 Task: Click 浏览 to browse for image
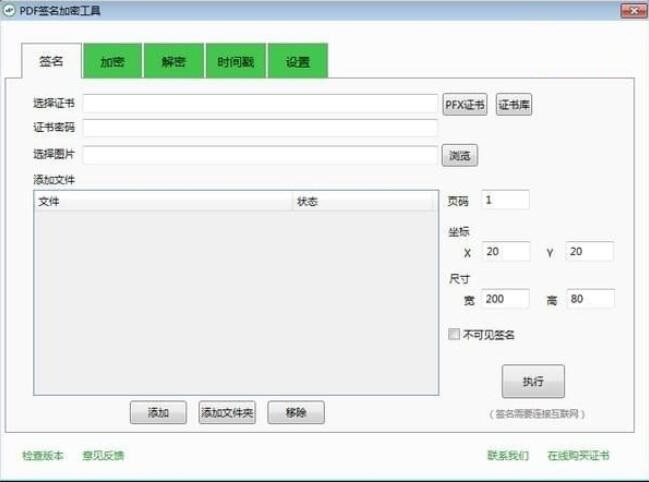pos(459,155)
